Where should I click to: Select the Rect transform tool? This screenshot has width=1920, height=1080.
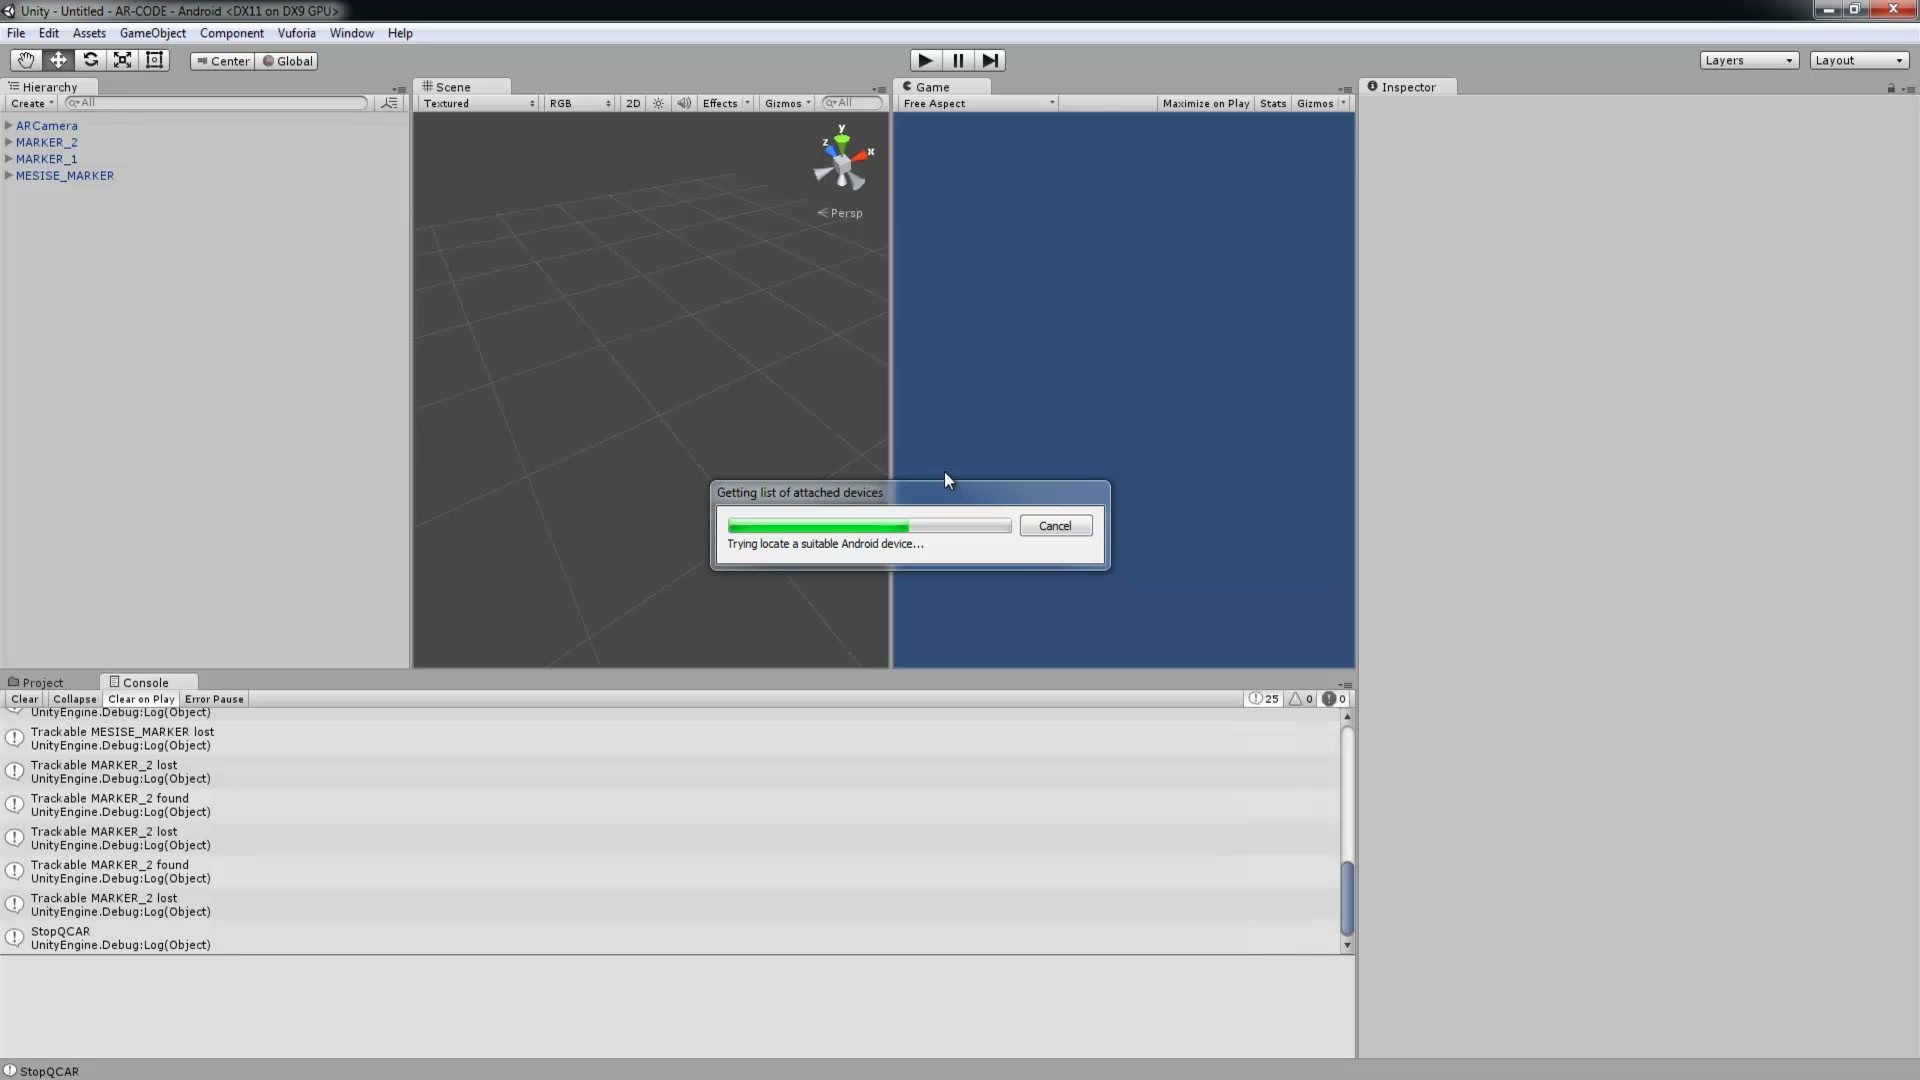(154, 60)
